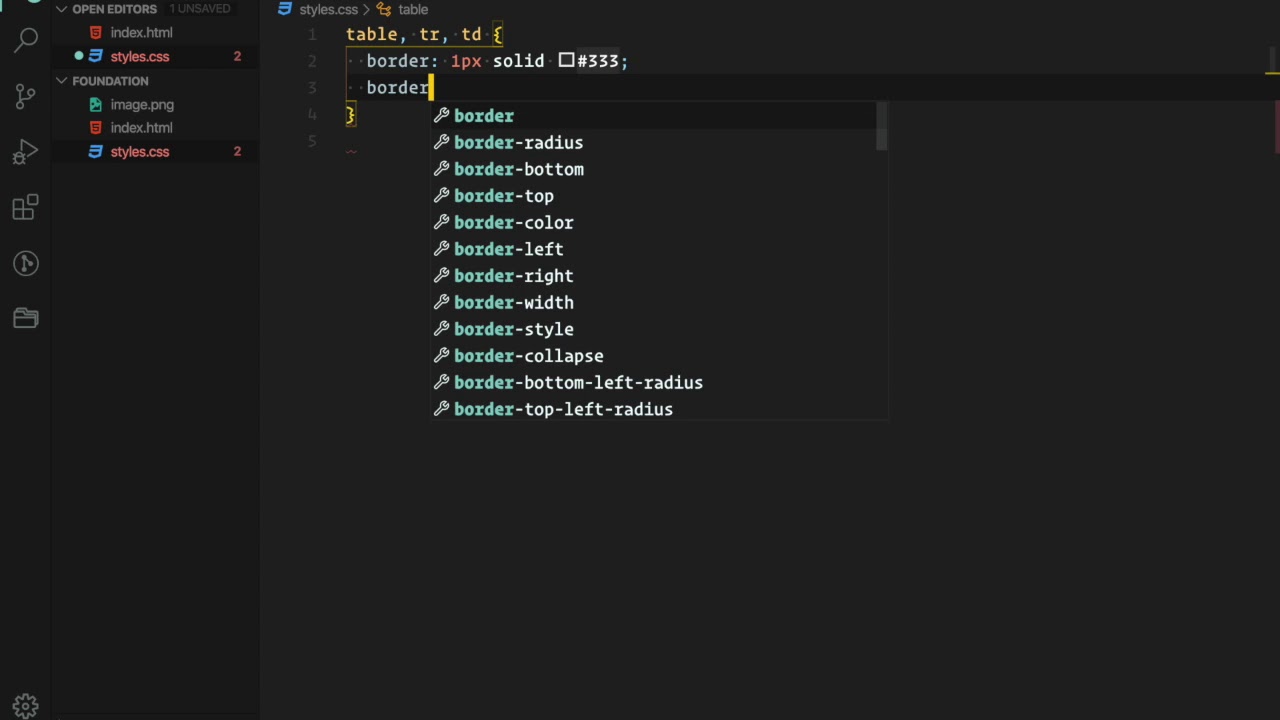The width and height of the screenshot is (1280, 720).
Task: Open the Extensions view
Action: pos(26,208)
